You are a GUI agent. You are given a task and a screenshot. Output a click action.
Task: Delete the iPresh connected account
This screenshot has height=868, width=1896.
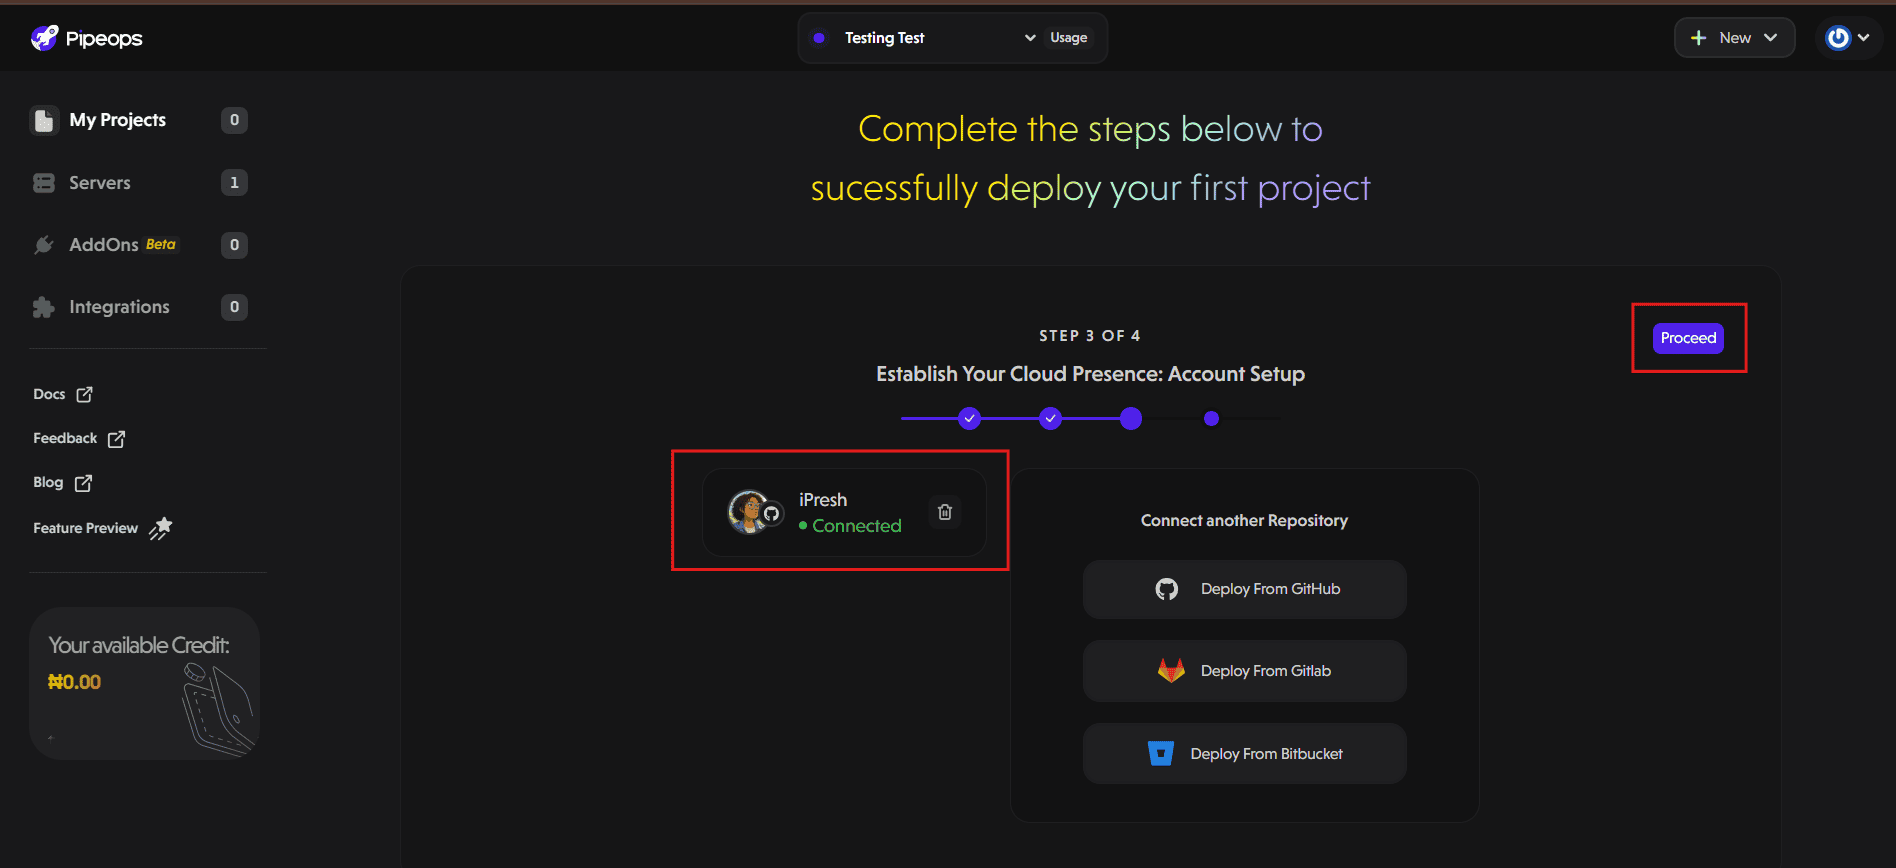[945, 512]
